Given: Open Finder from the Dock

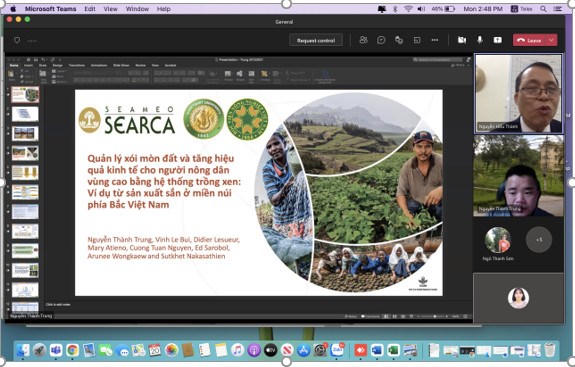Looking at the screenshot, I should pos(23,351).
